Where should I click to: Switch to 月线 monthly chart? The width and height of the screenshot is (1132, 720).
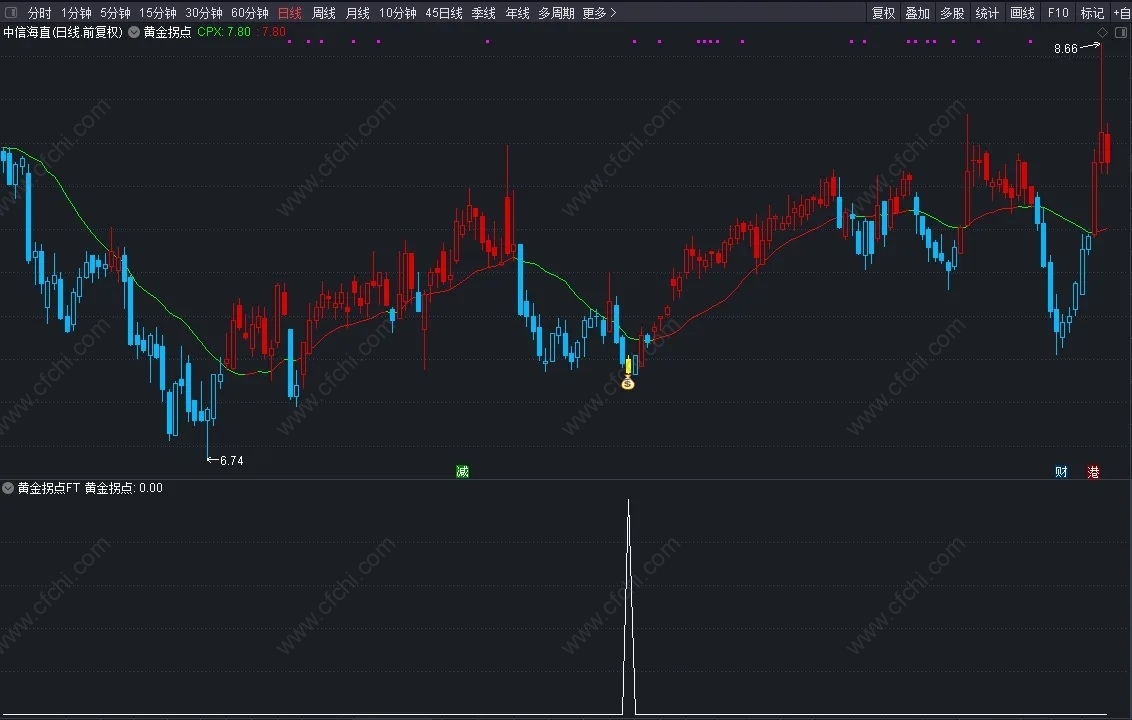(357, 13)
